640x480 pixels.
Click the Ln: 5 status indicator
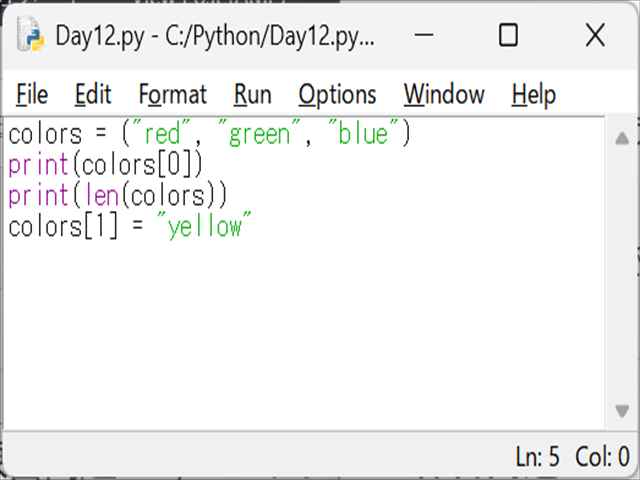(x=537, y=456)
